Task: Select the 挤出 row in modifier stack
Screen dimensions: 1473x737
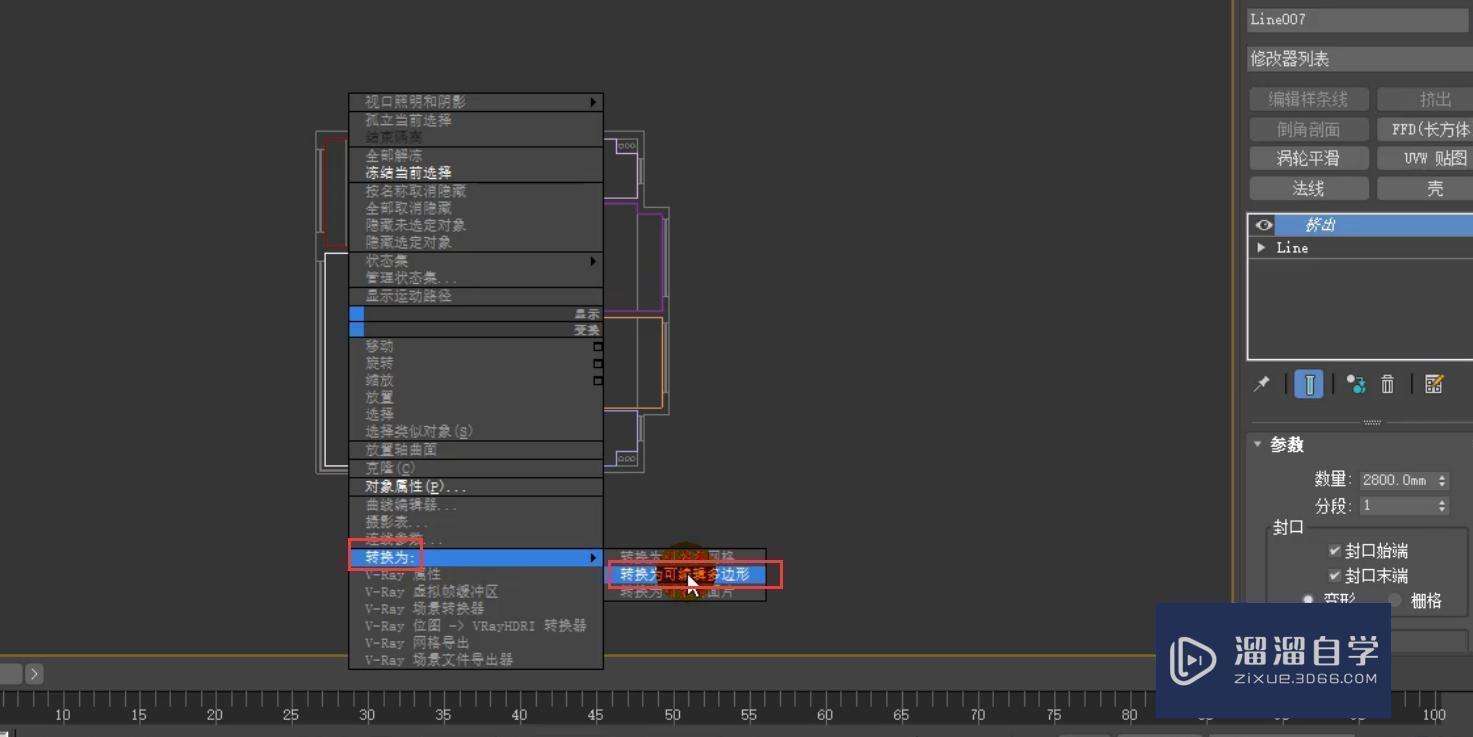Action: click(1360, 225)
